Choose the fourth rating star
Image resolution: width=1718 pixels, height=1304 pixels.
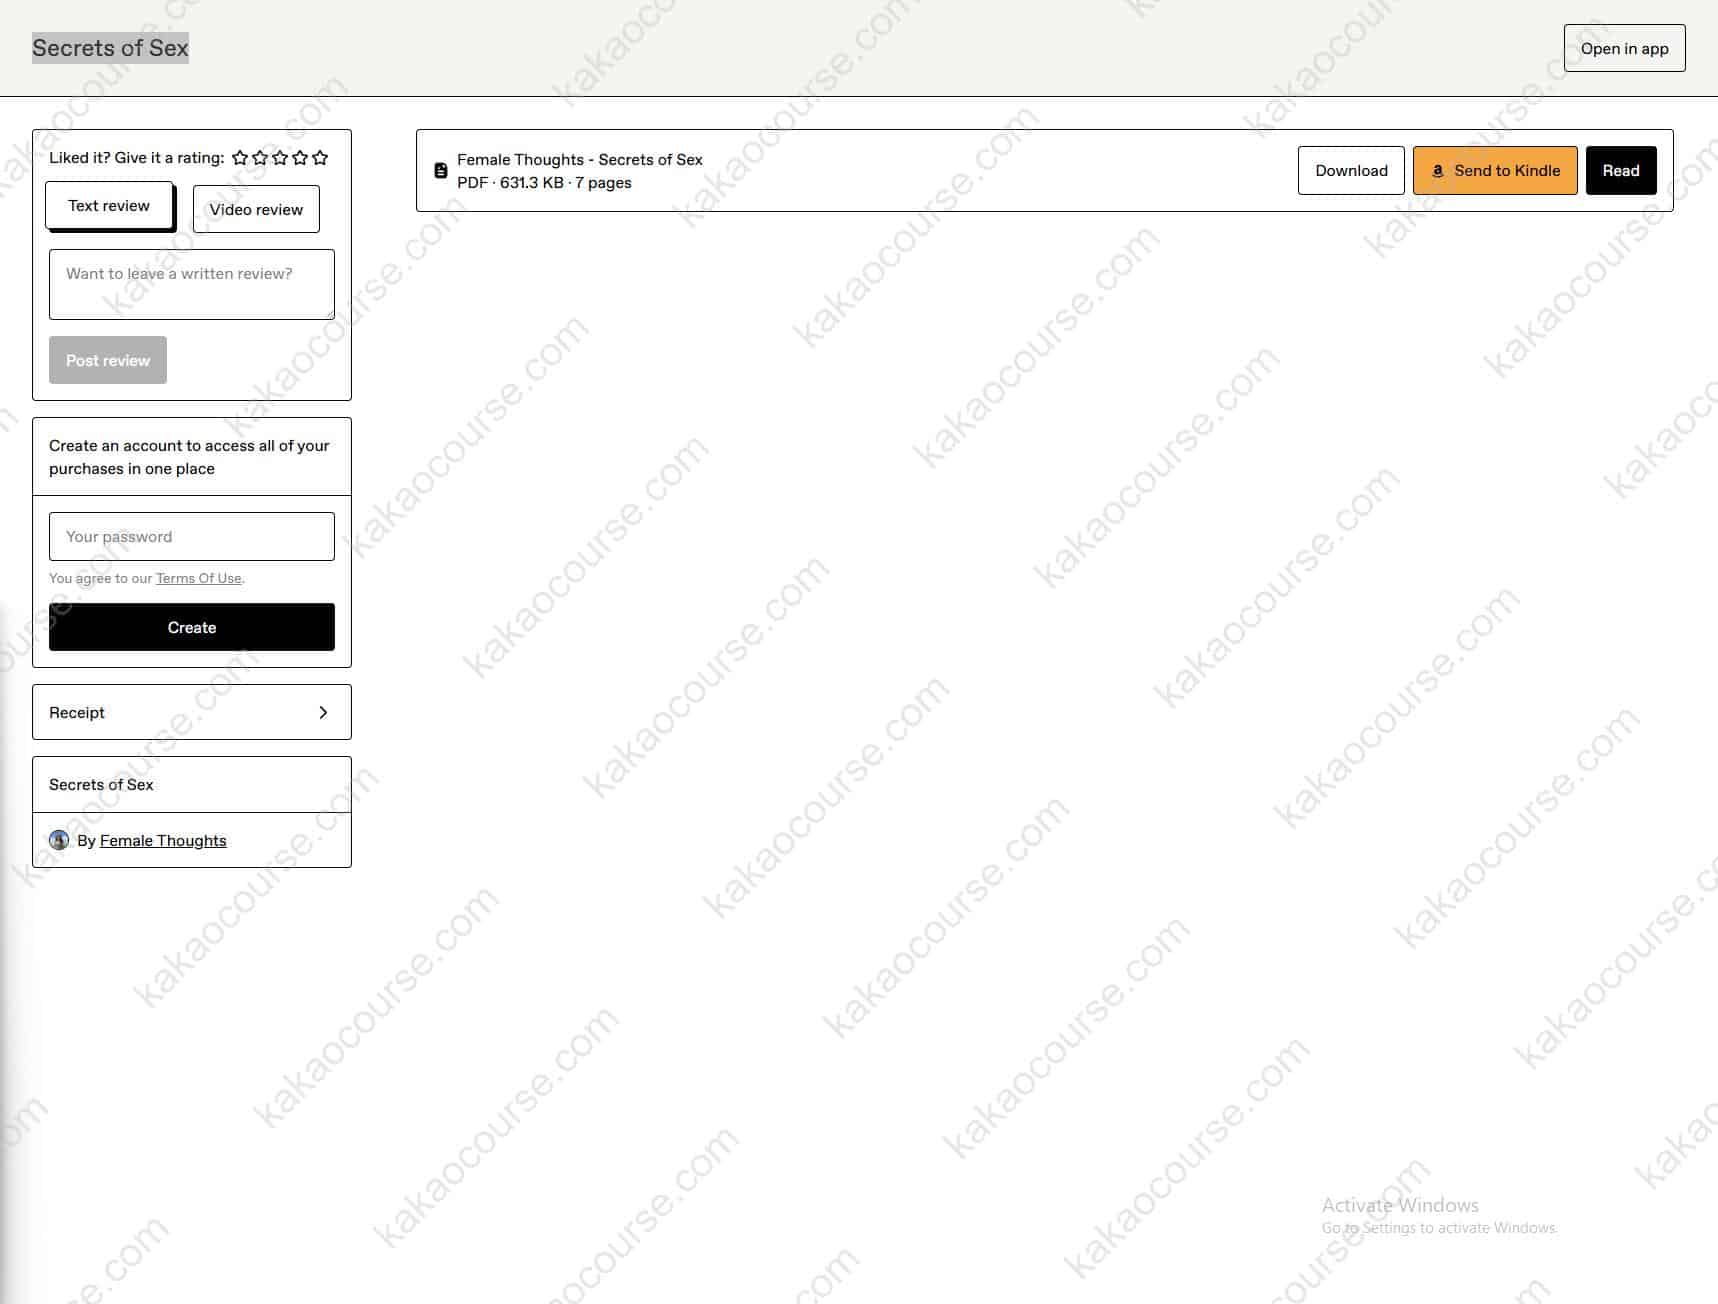pyautogui.click(x=300, y=158)
